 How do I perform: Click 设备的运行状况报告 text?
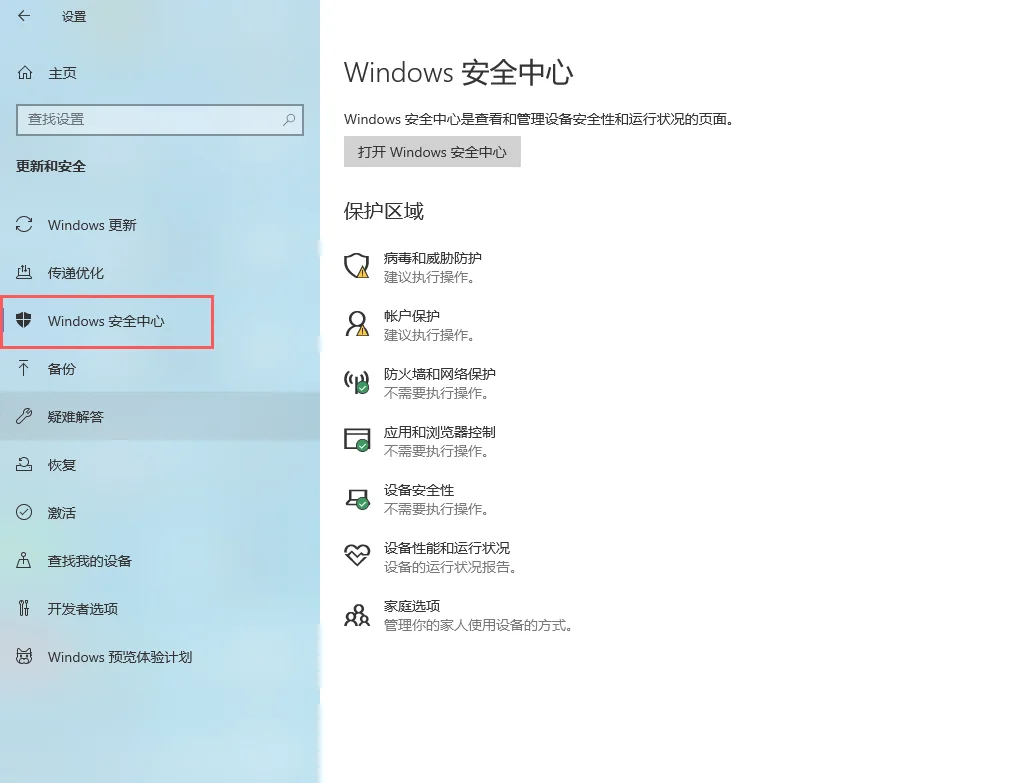pos(450,567)
